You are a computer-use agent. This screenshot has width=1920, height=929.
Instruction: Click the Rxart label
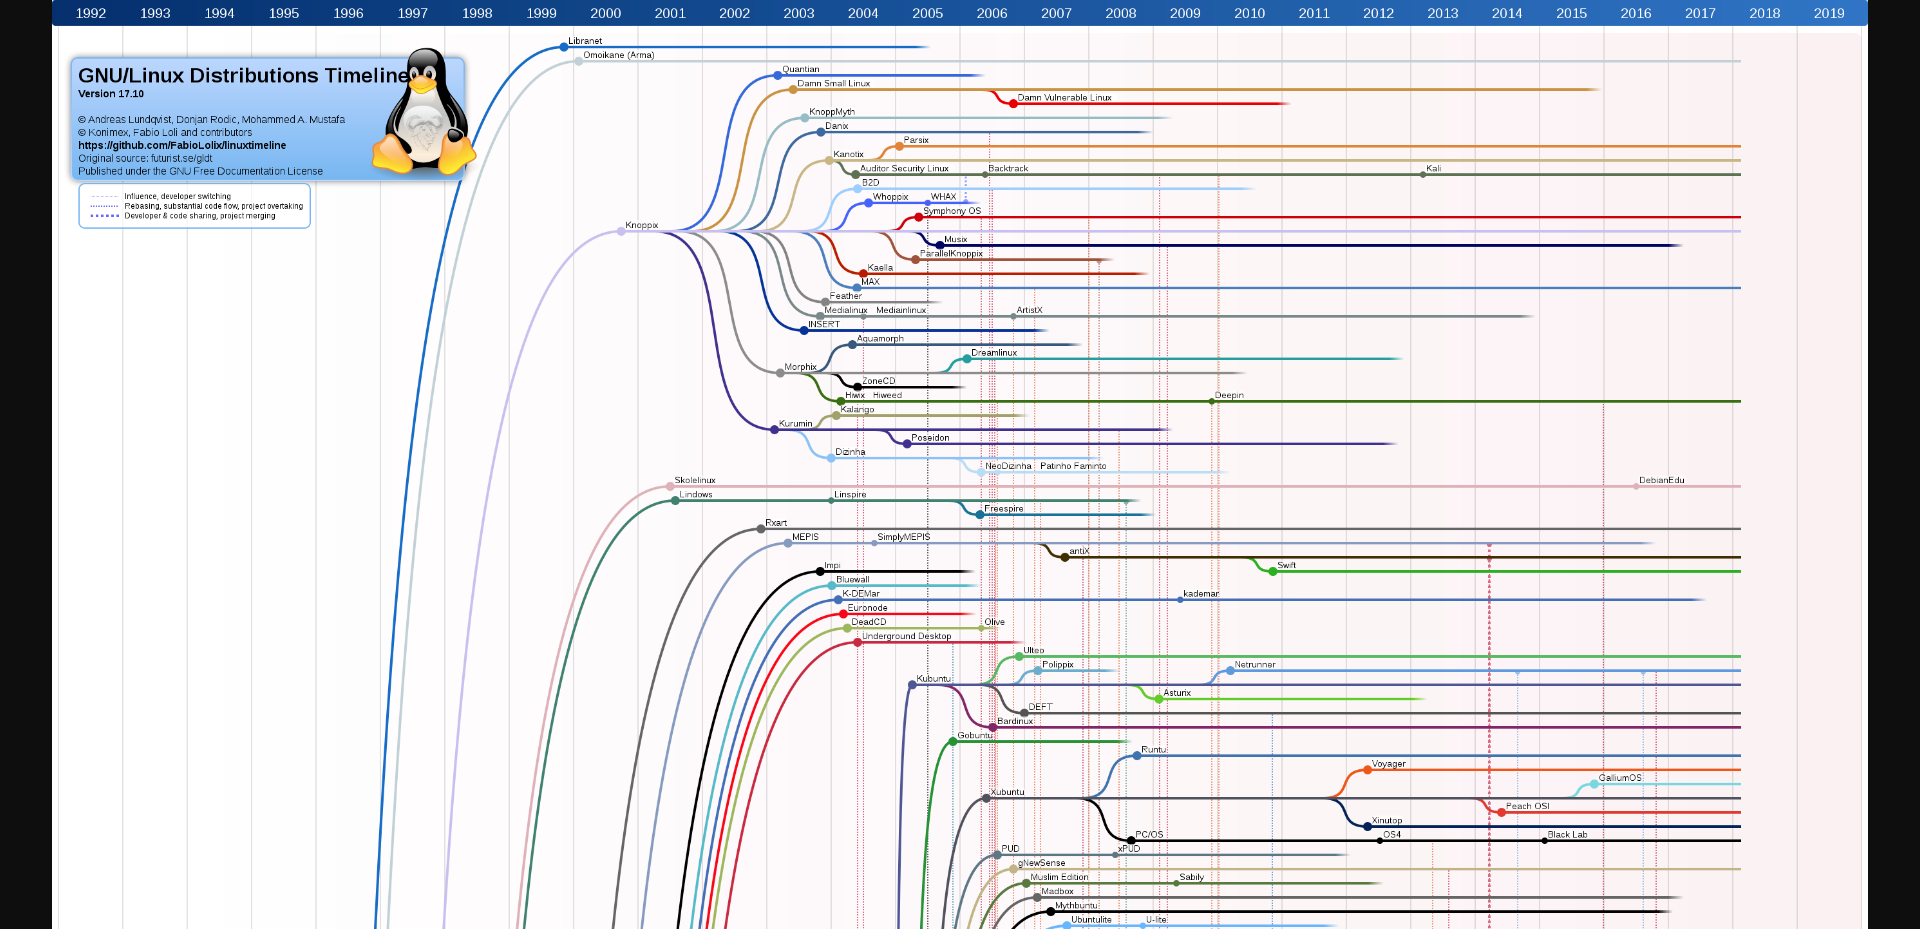(776, 522)
